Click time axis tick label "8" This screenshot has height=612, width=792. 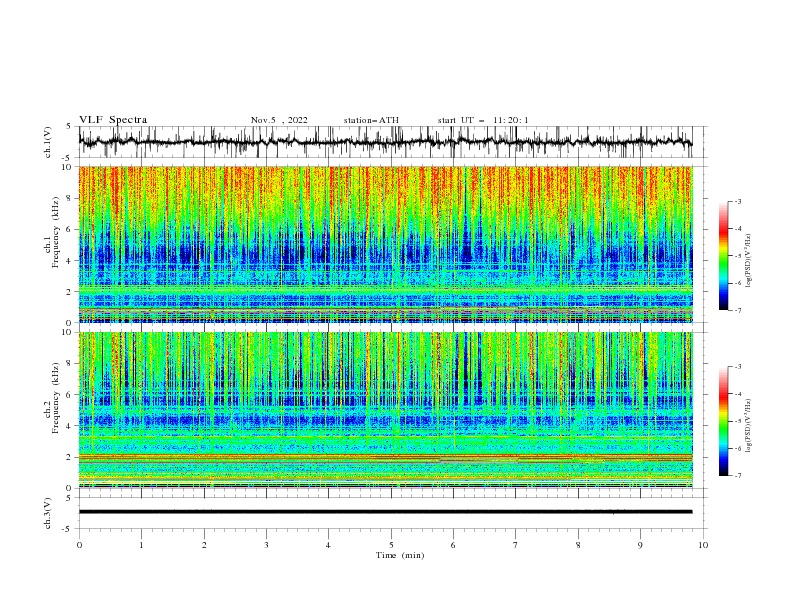click(x=578, y=545)
